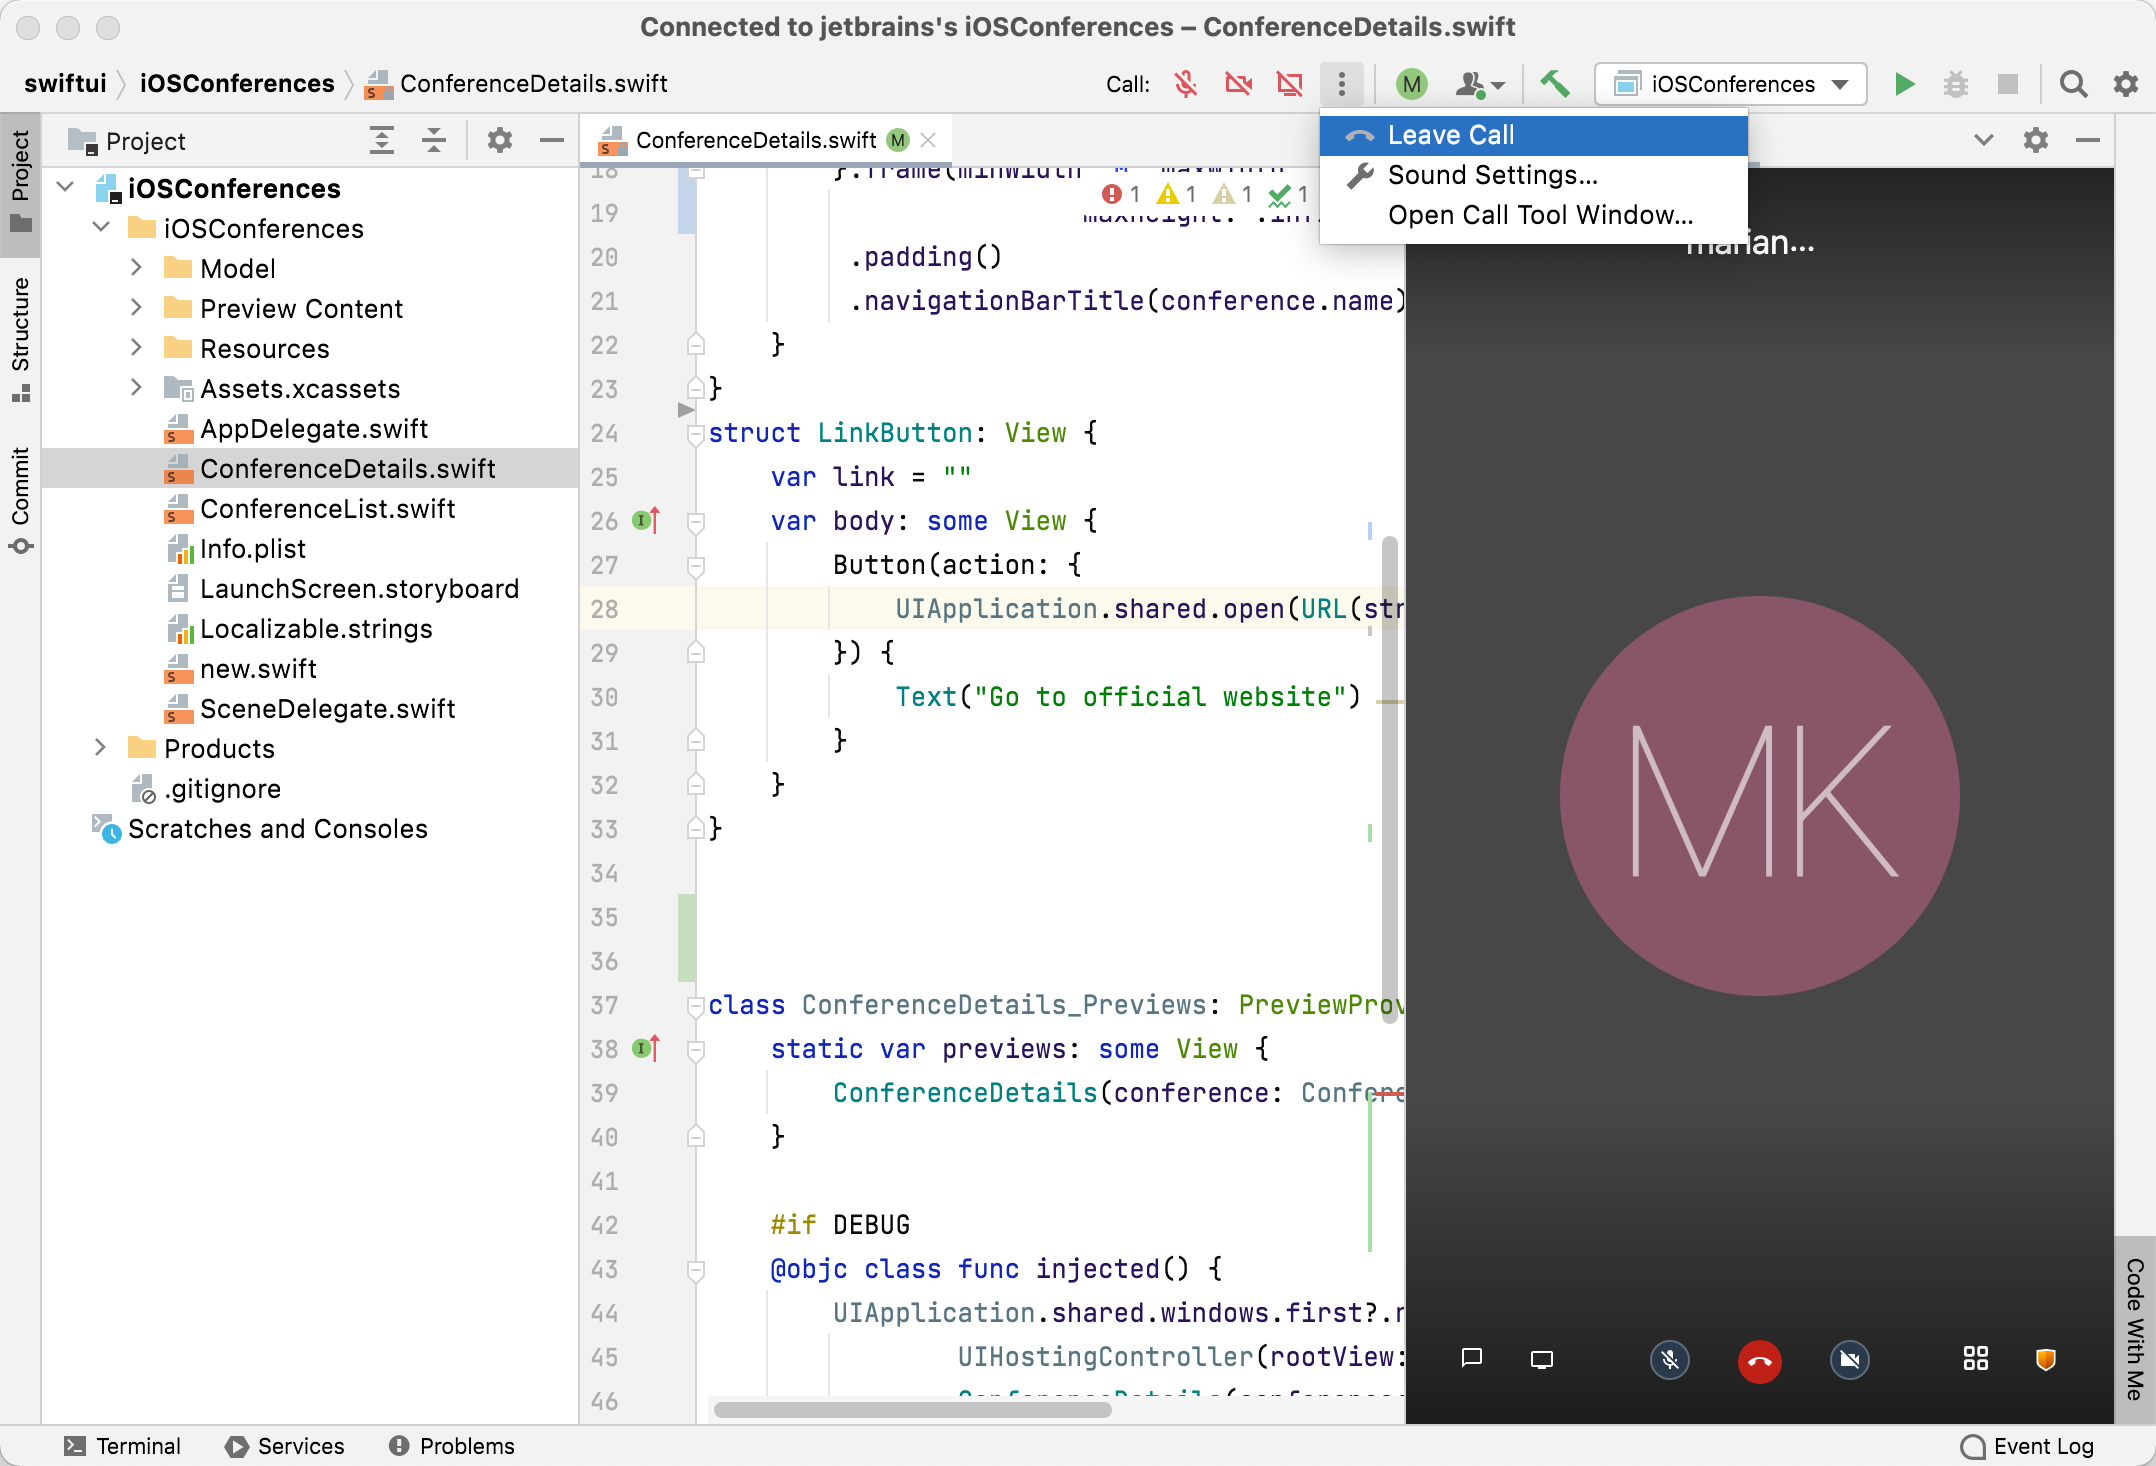Build project with the hammer icon
Image resolution: width=2156 pixels, height=1466 pixels.
pos(1554,84)
